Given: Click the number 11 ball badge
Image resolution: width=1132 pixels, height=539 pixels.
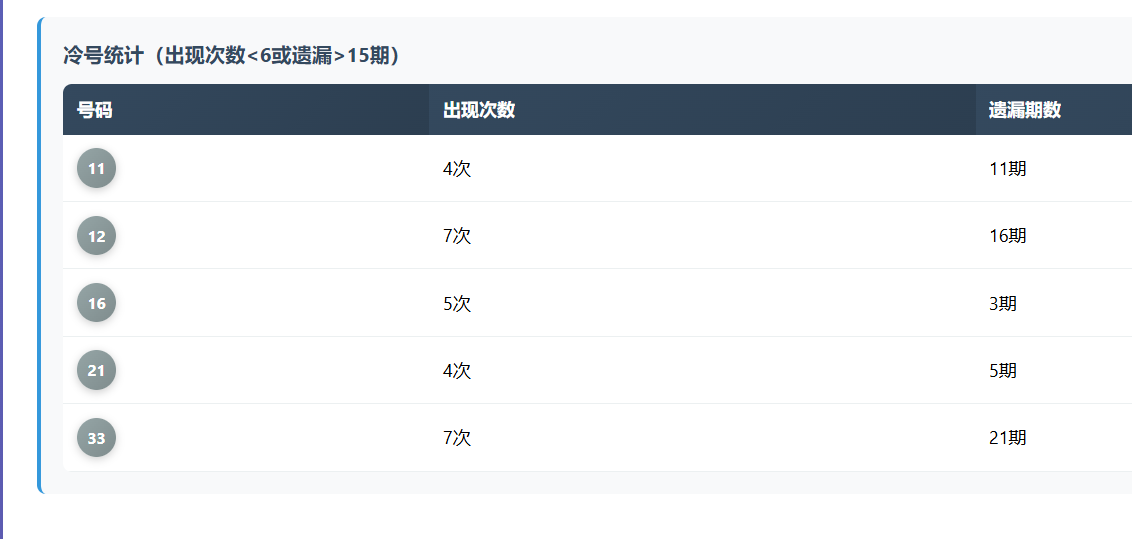Looking at the screenshot, I should point(96,168).
